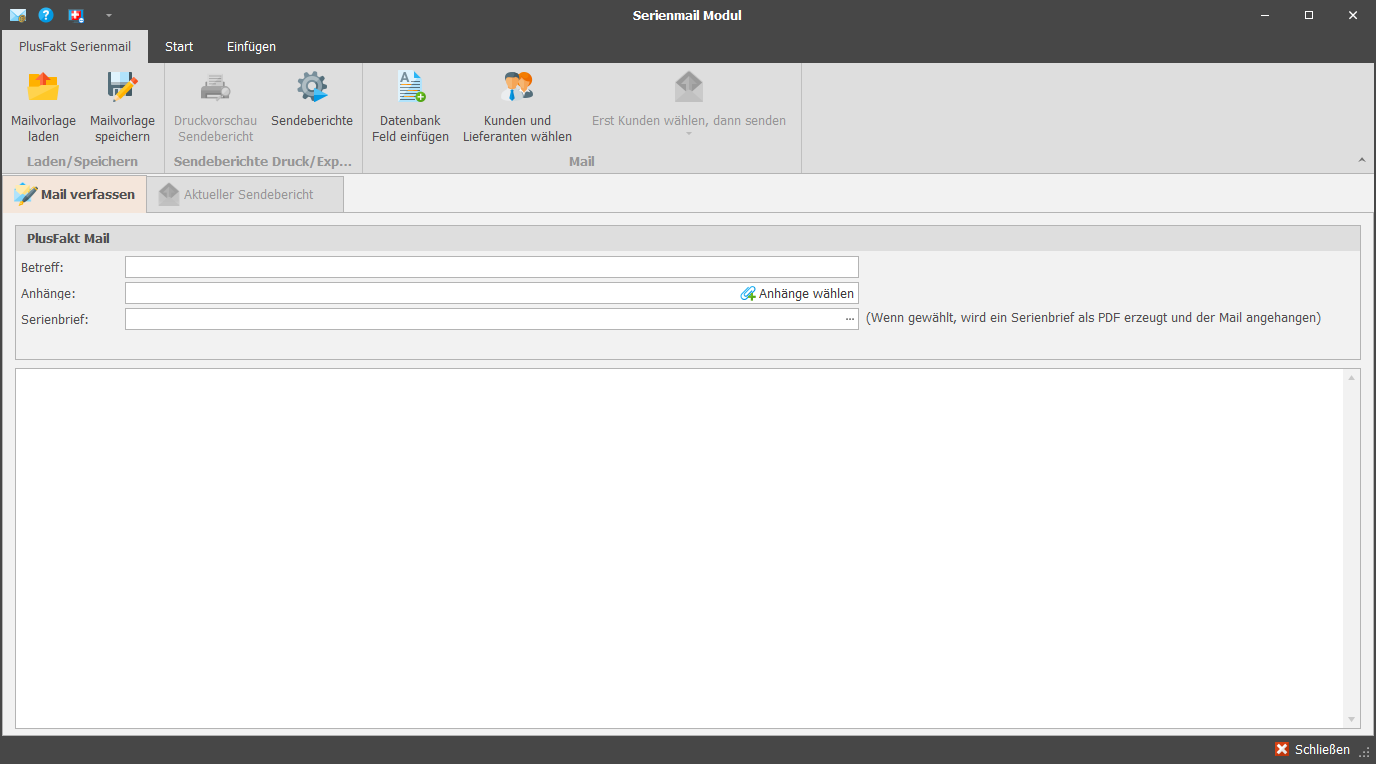The width and height of the screenshot is (1376, 764).
Task: Click the Betreff: label
Action: pos(42,267)
